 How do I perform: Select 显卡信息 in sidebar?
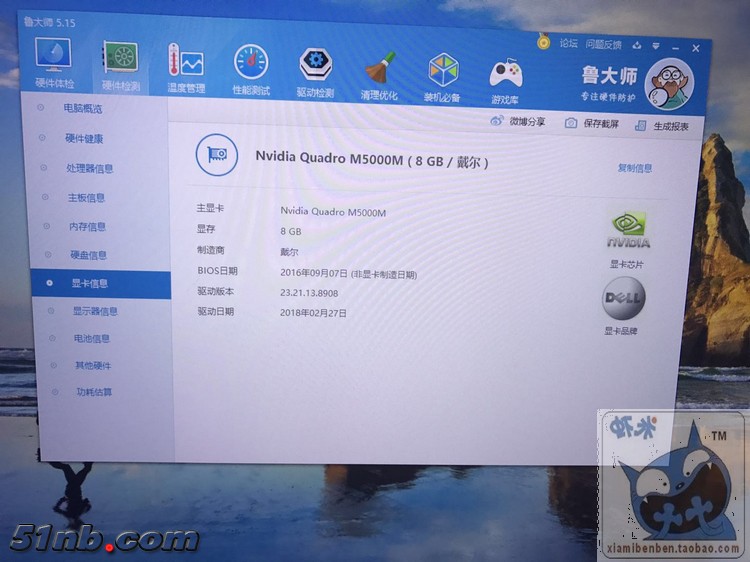(101, 284)
